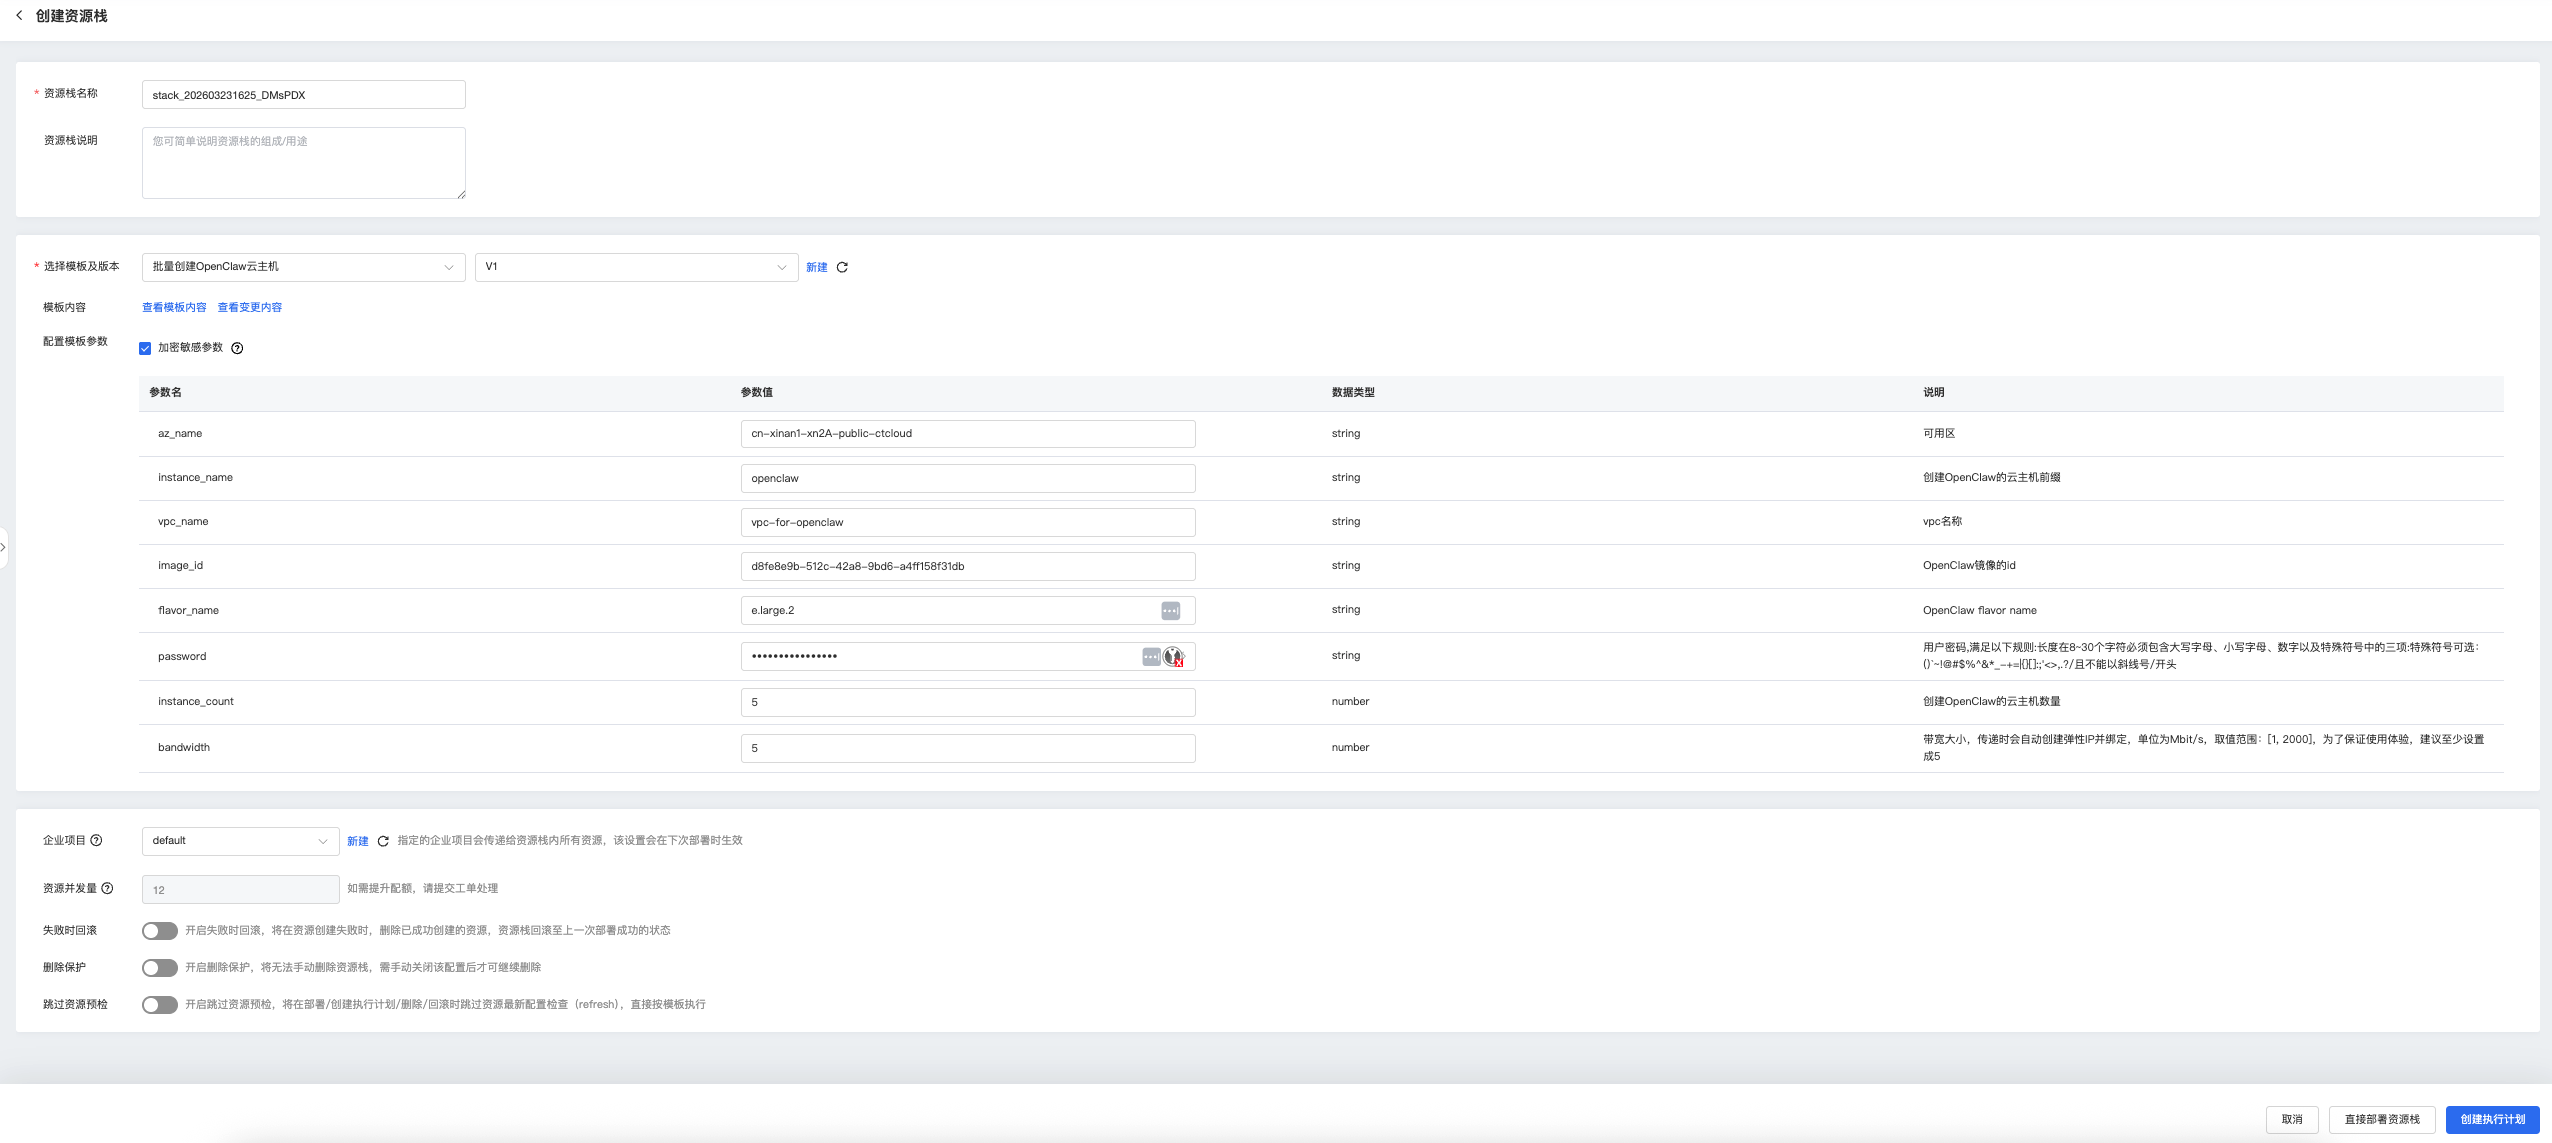
Task: Uncheck the 加密敏感参数 checkbox
Action: (x=145, y=348)
